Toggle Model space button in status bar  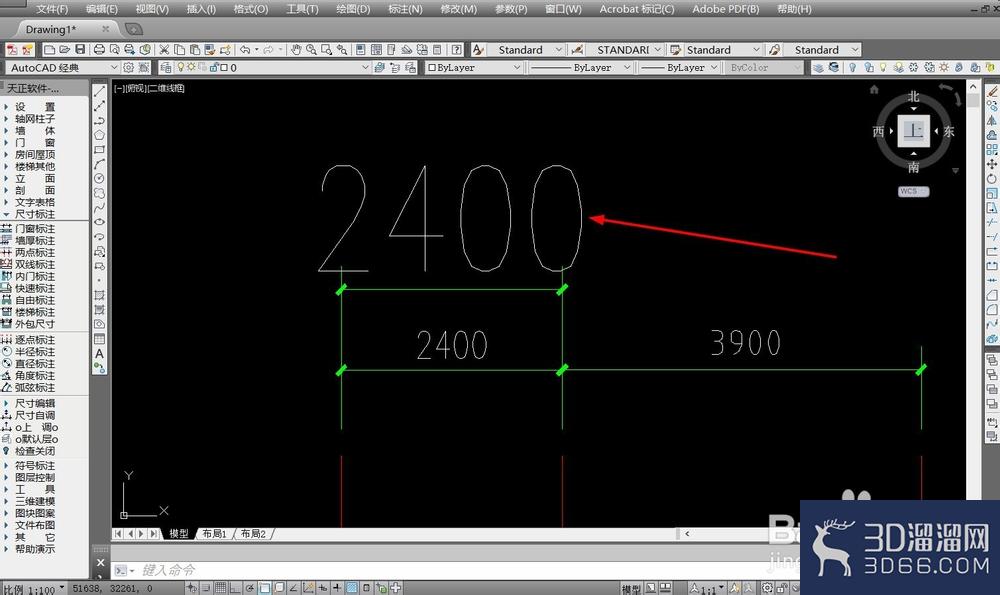[x=631, y=589]
